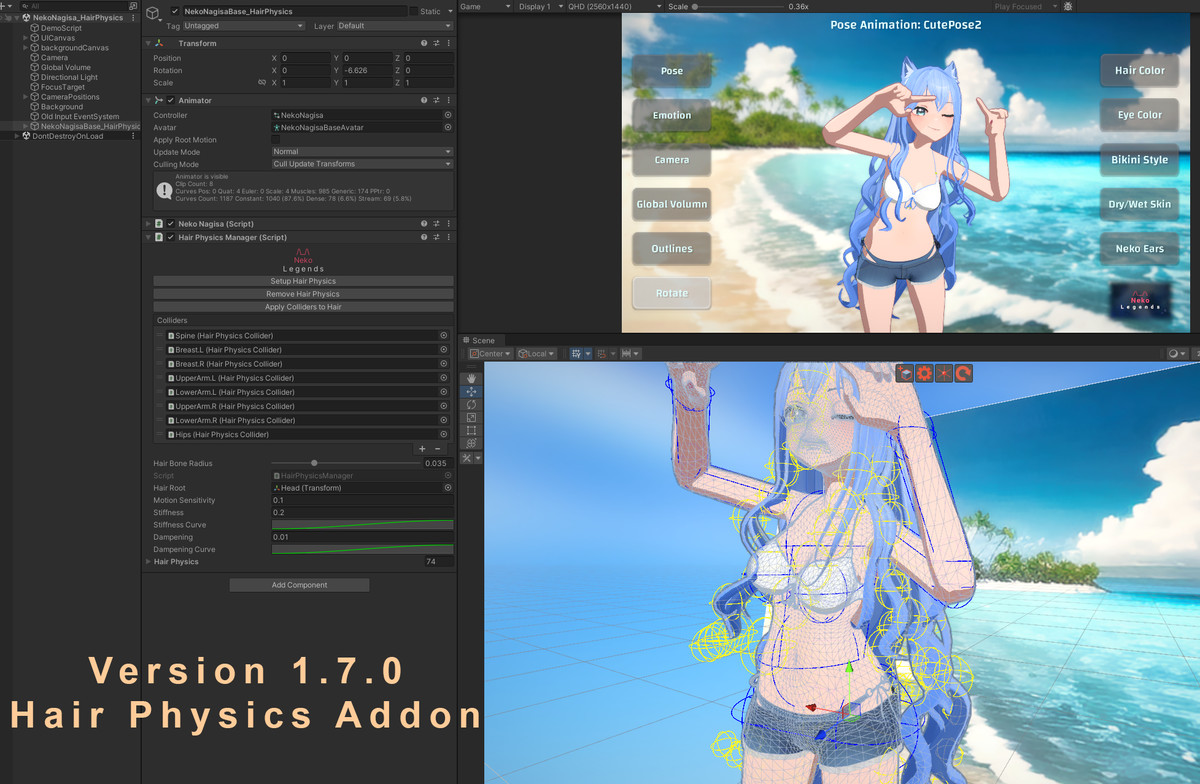
Task: Toggle the Static checkbox
Action: [x=414, y=11]
